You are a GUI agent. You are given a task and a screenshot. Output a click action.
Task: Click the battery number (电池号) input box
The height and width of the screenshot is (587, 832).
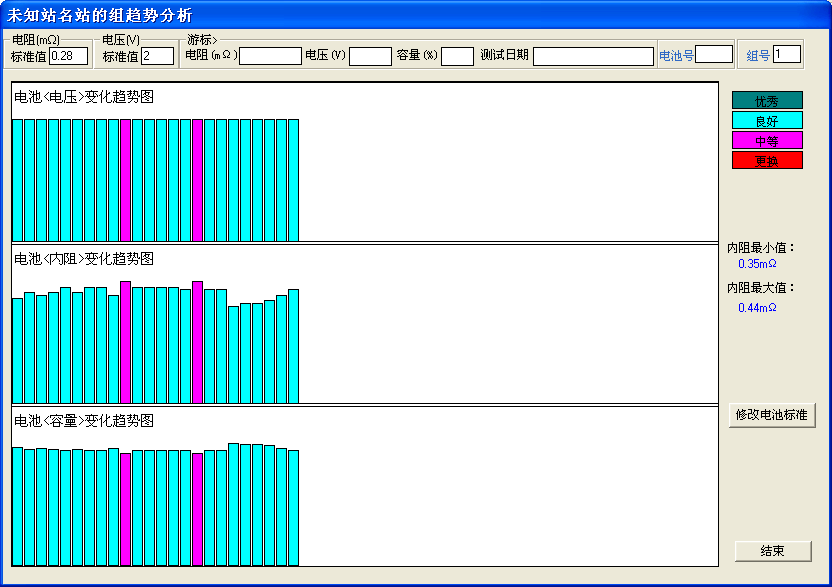[x=714, y=54]
